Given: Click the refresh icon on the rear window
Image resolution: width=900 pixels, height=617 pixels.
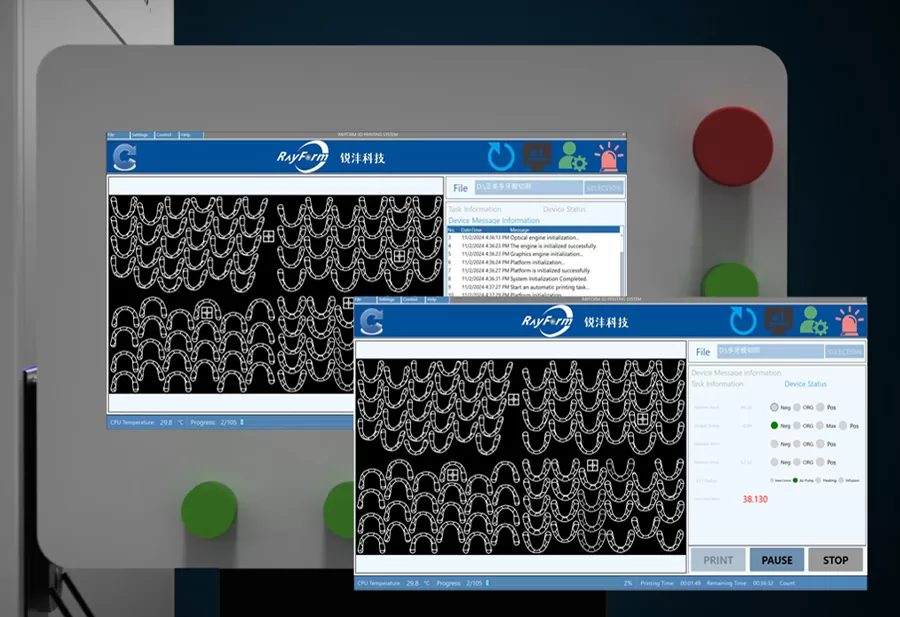Looking at the screenshot, I should tap(500, 156).
